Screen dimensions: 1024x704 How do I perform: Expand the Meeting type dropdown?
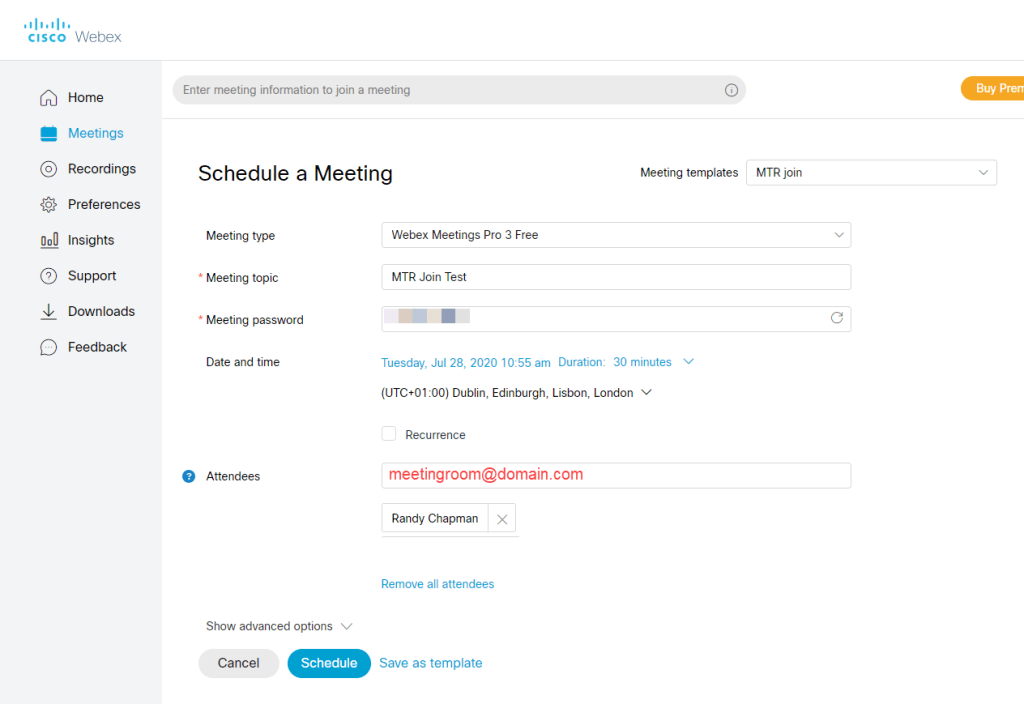click(x=615, y=235)
